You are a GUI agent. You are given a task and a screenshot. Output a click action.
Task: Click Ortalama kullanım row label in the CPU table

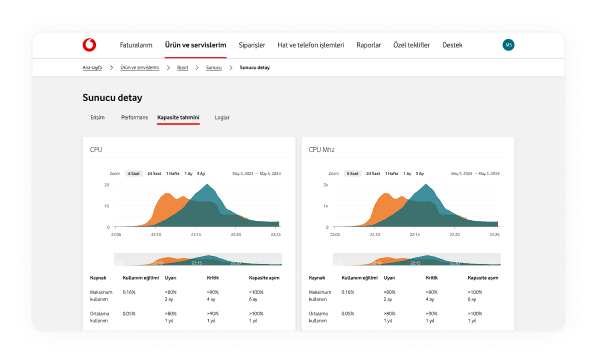coord(99,317)
